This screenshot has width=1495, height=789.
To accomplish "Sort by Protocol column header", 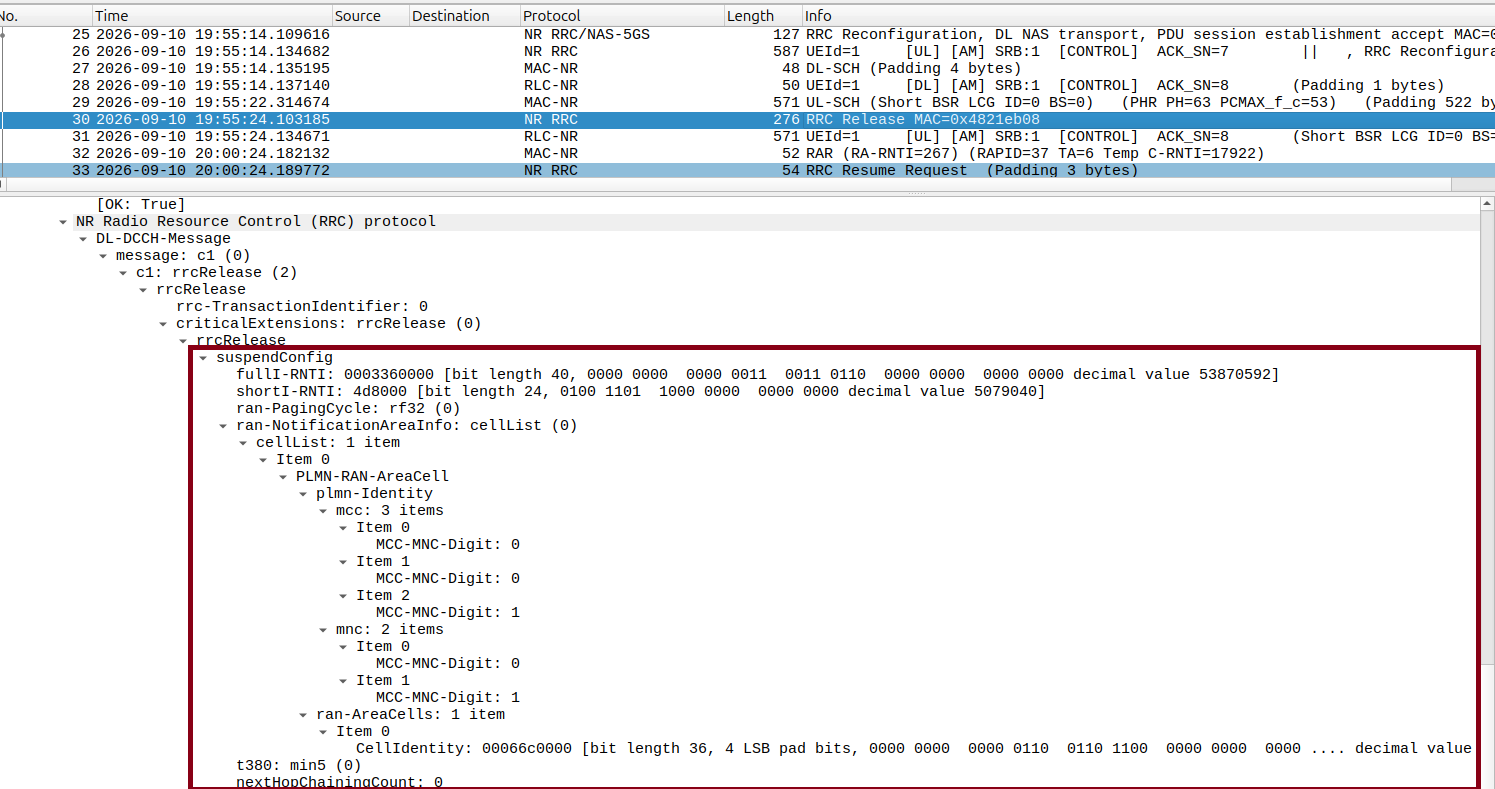I will (621, 16).
